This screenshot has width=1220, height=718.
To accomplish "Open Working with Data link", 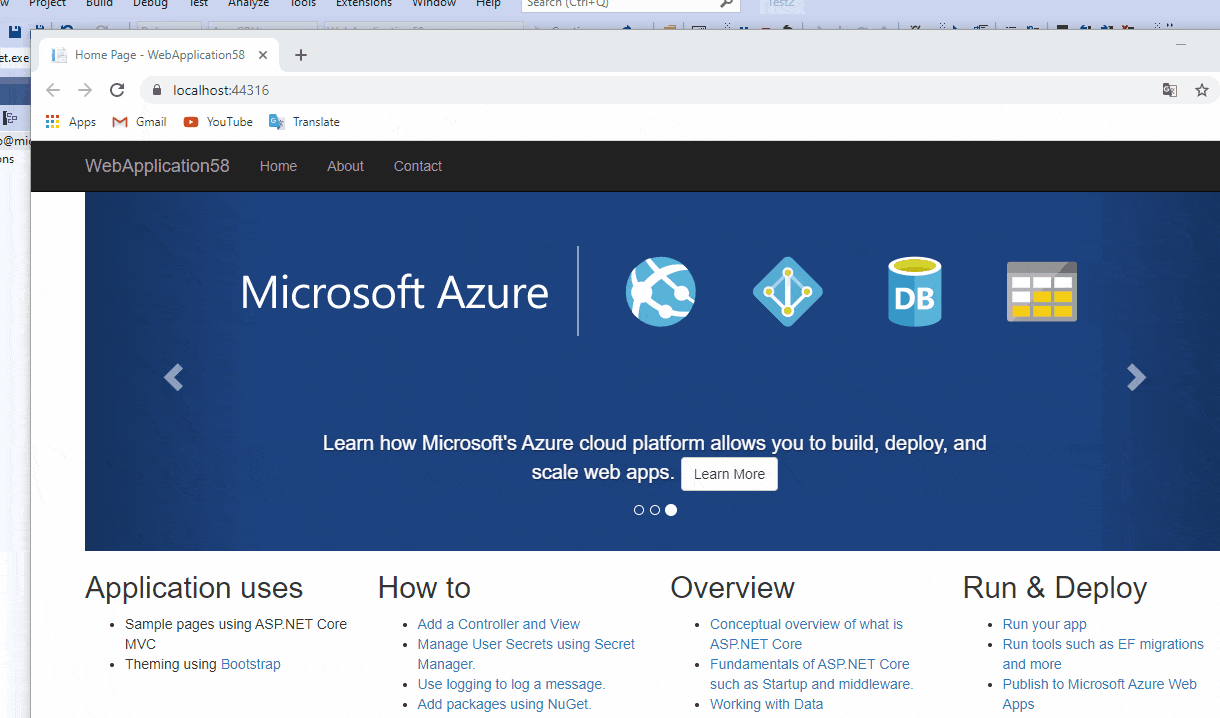I will [767, 704].
